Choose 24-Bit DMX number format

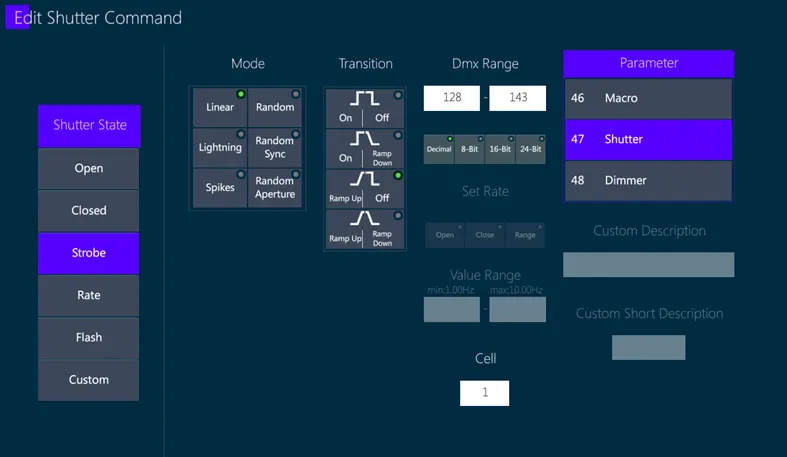531,149
